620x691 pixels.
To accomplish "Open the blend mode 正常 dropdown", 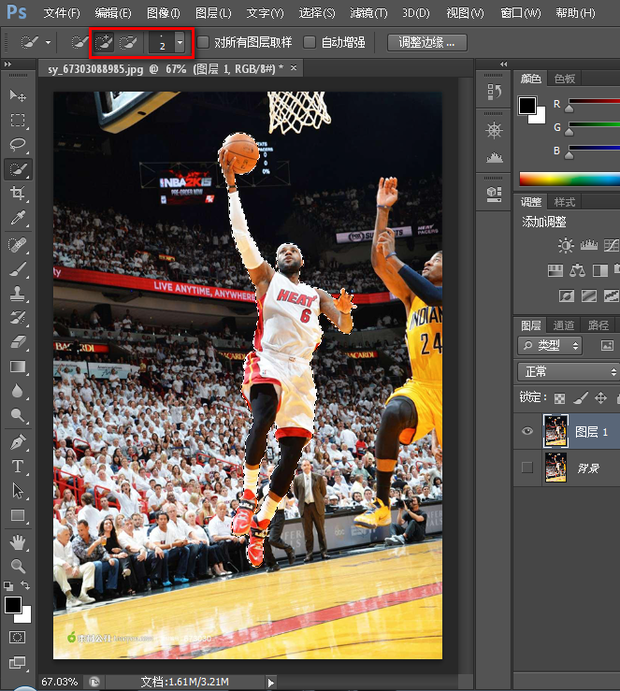I will click(568, 372).
